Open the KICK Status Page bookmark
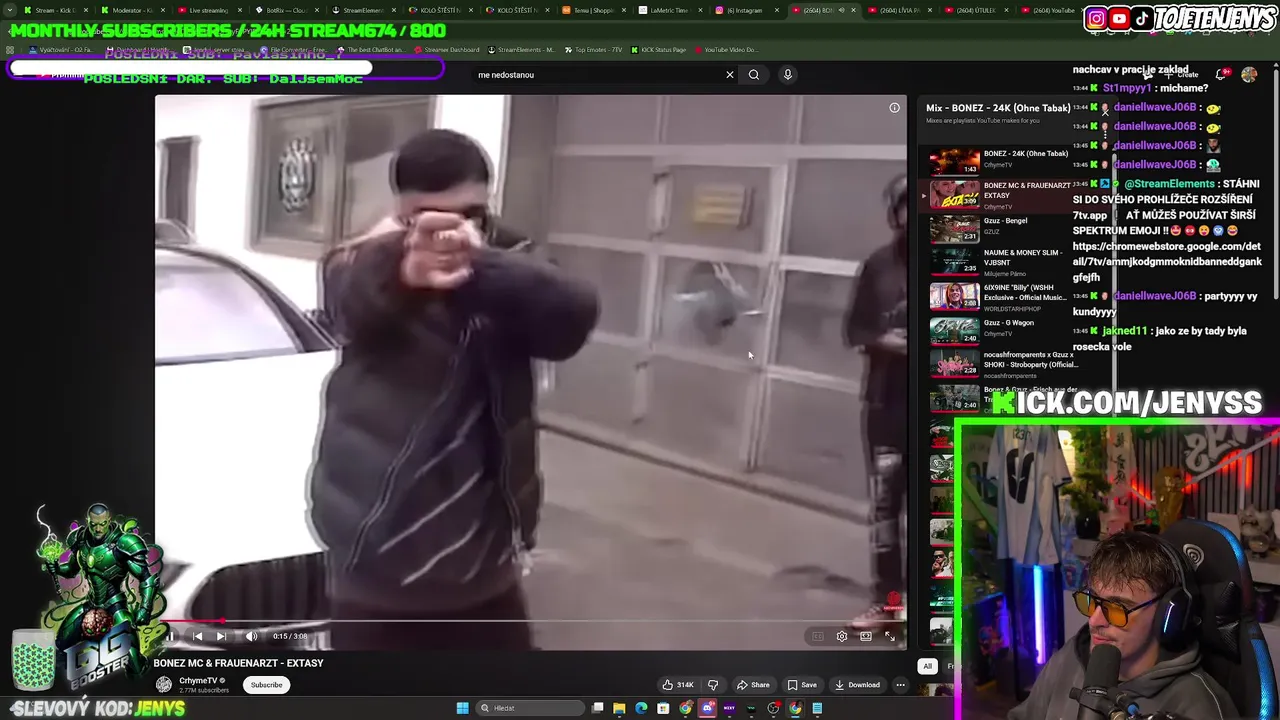Viewport: 1280px width, 720px height. point(658,50)
